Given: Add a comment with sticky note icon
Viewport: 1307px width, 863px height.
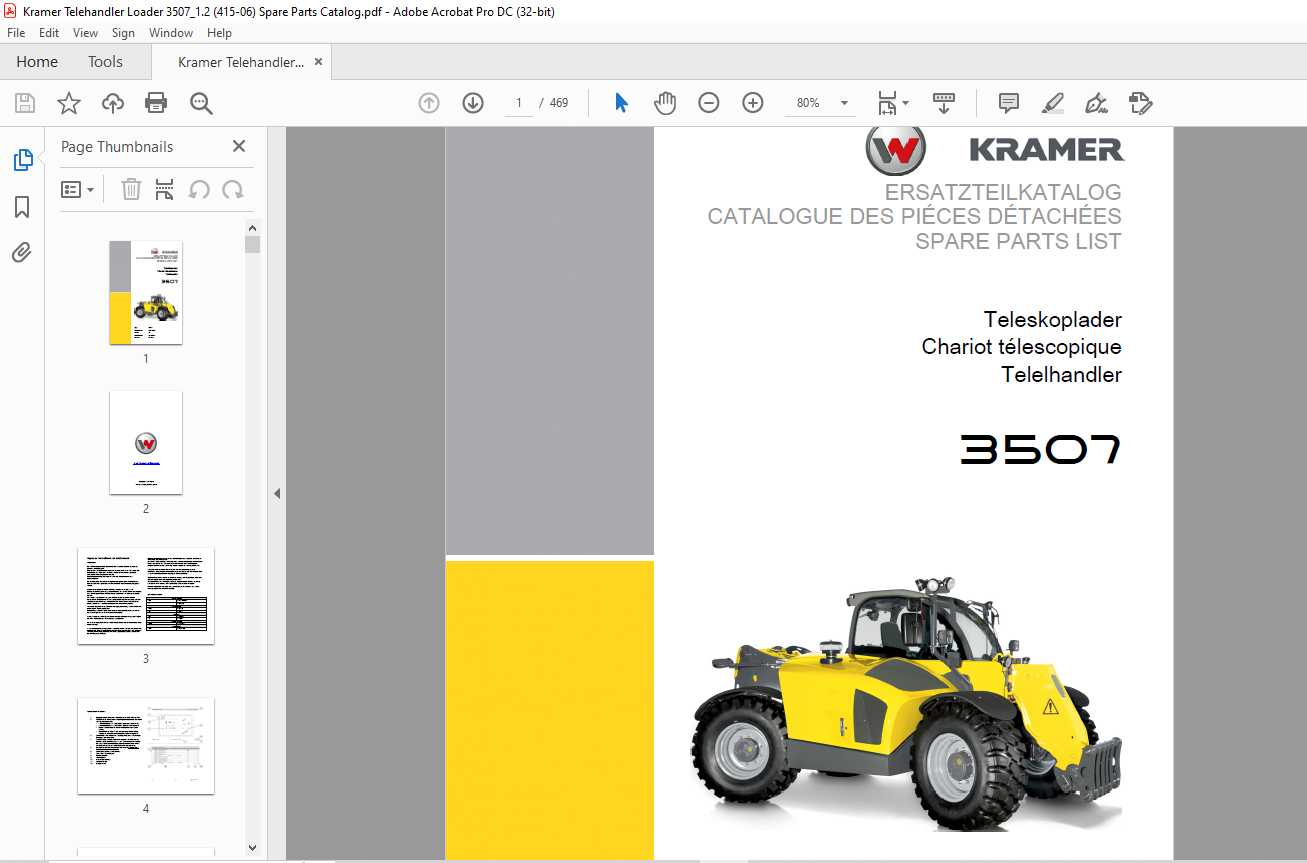Looking at the screenshot, I should [x=1009, y=103].
